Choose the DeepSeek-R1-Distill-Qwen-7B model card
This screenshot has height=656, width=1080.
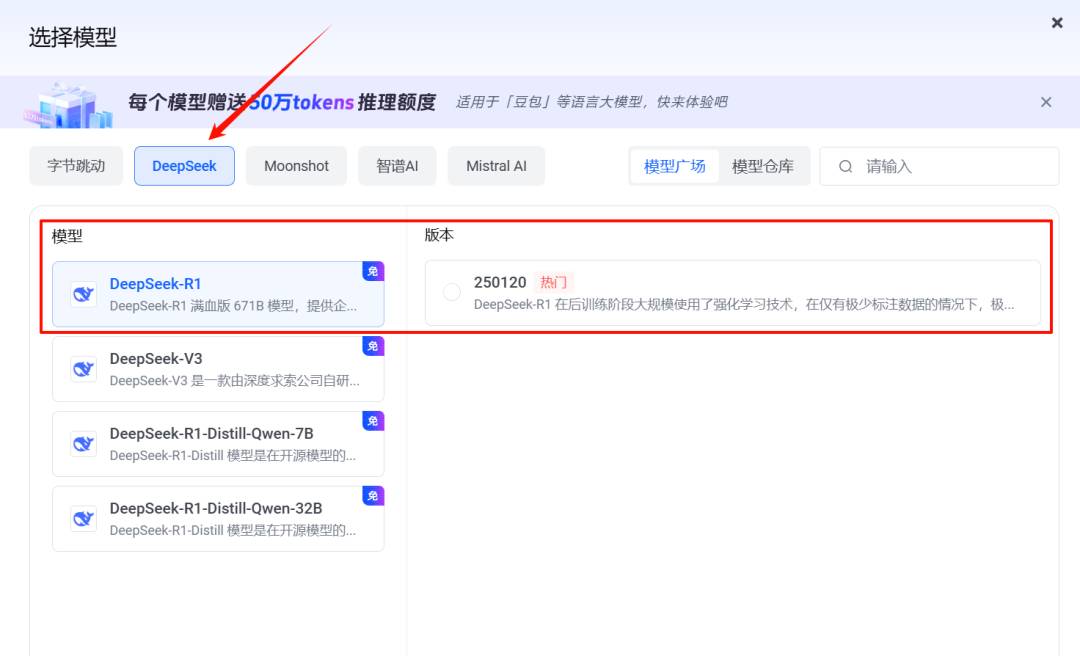point(218,444)
